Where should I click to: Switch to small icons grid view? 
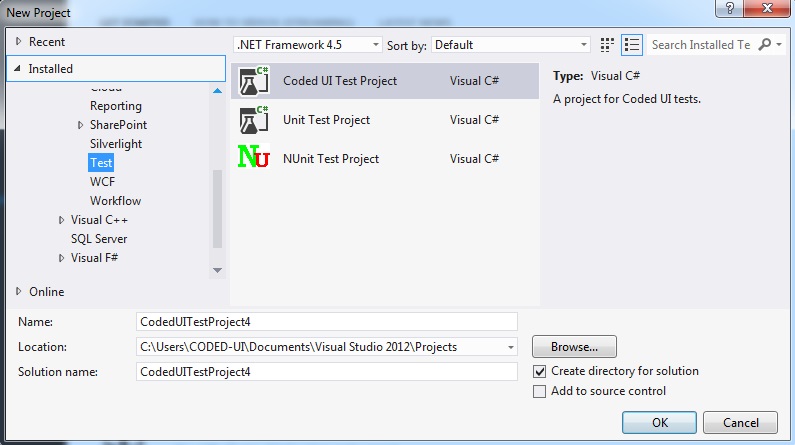coord(607,45)
